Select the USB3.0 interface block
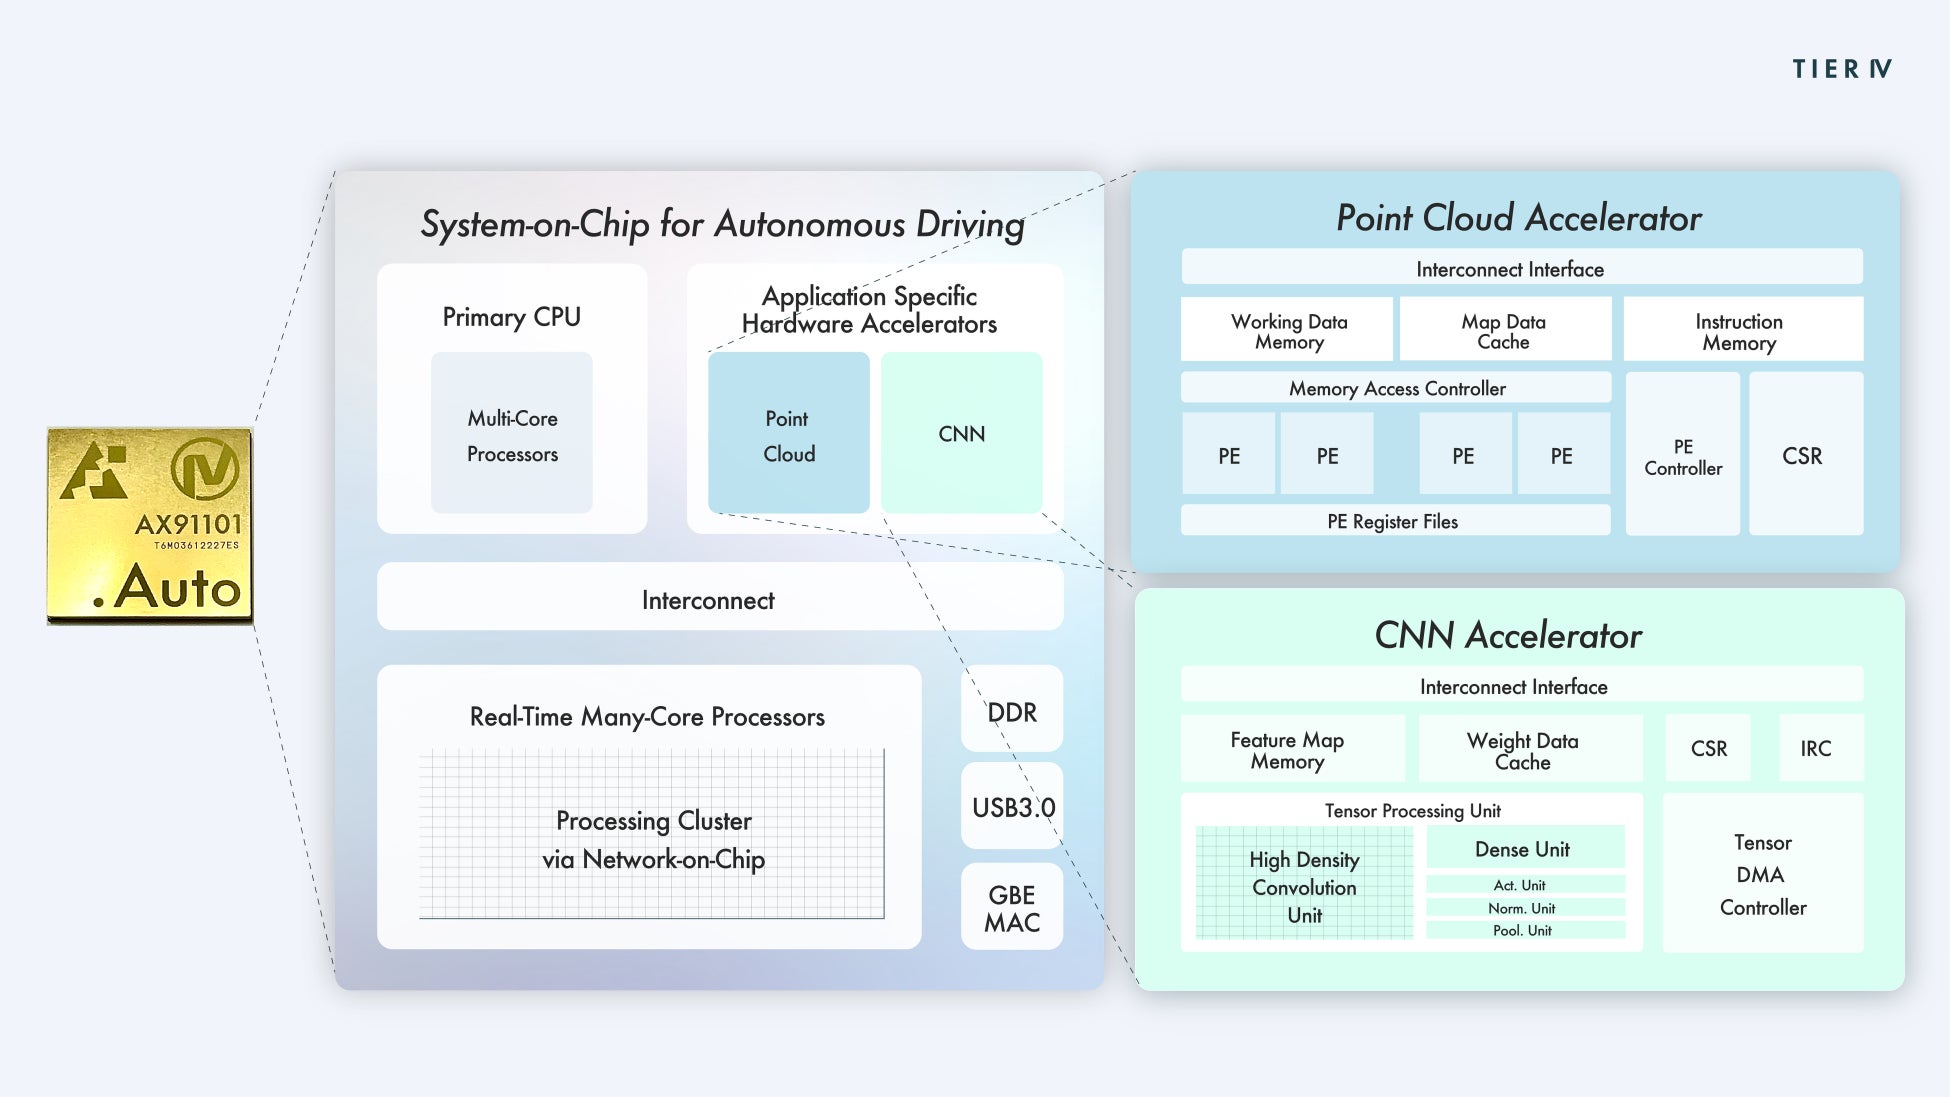1950x1097 pixels. (1012, 807)
